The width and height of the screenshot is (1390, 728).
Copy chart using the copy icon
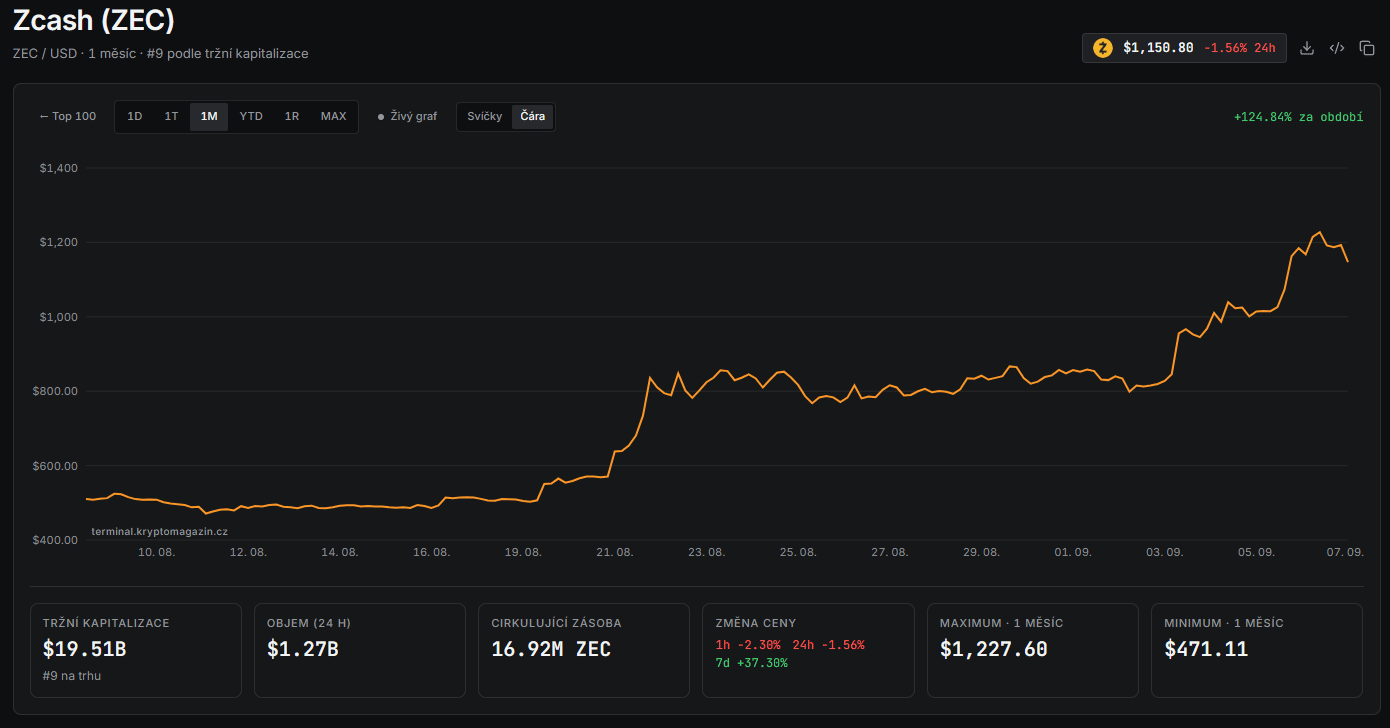[x=1367, y=48]
